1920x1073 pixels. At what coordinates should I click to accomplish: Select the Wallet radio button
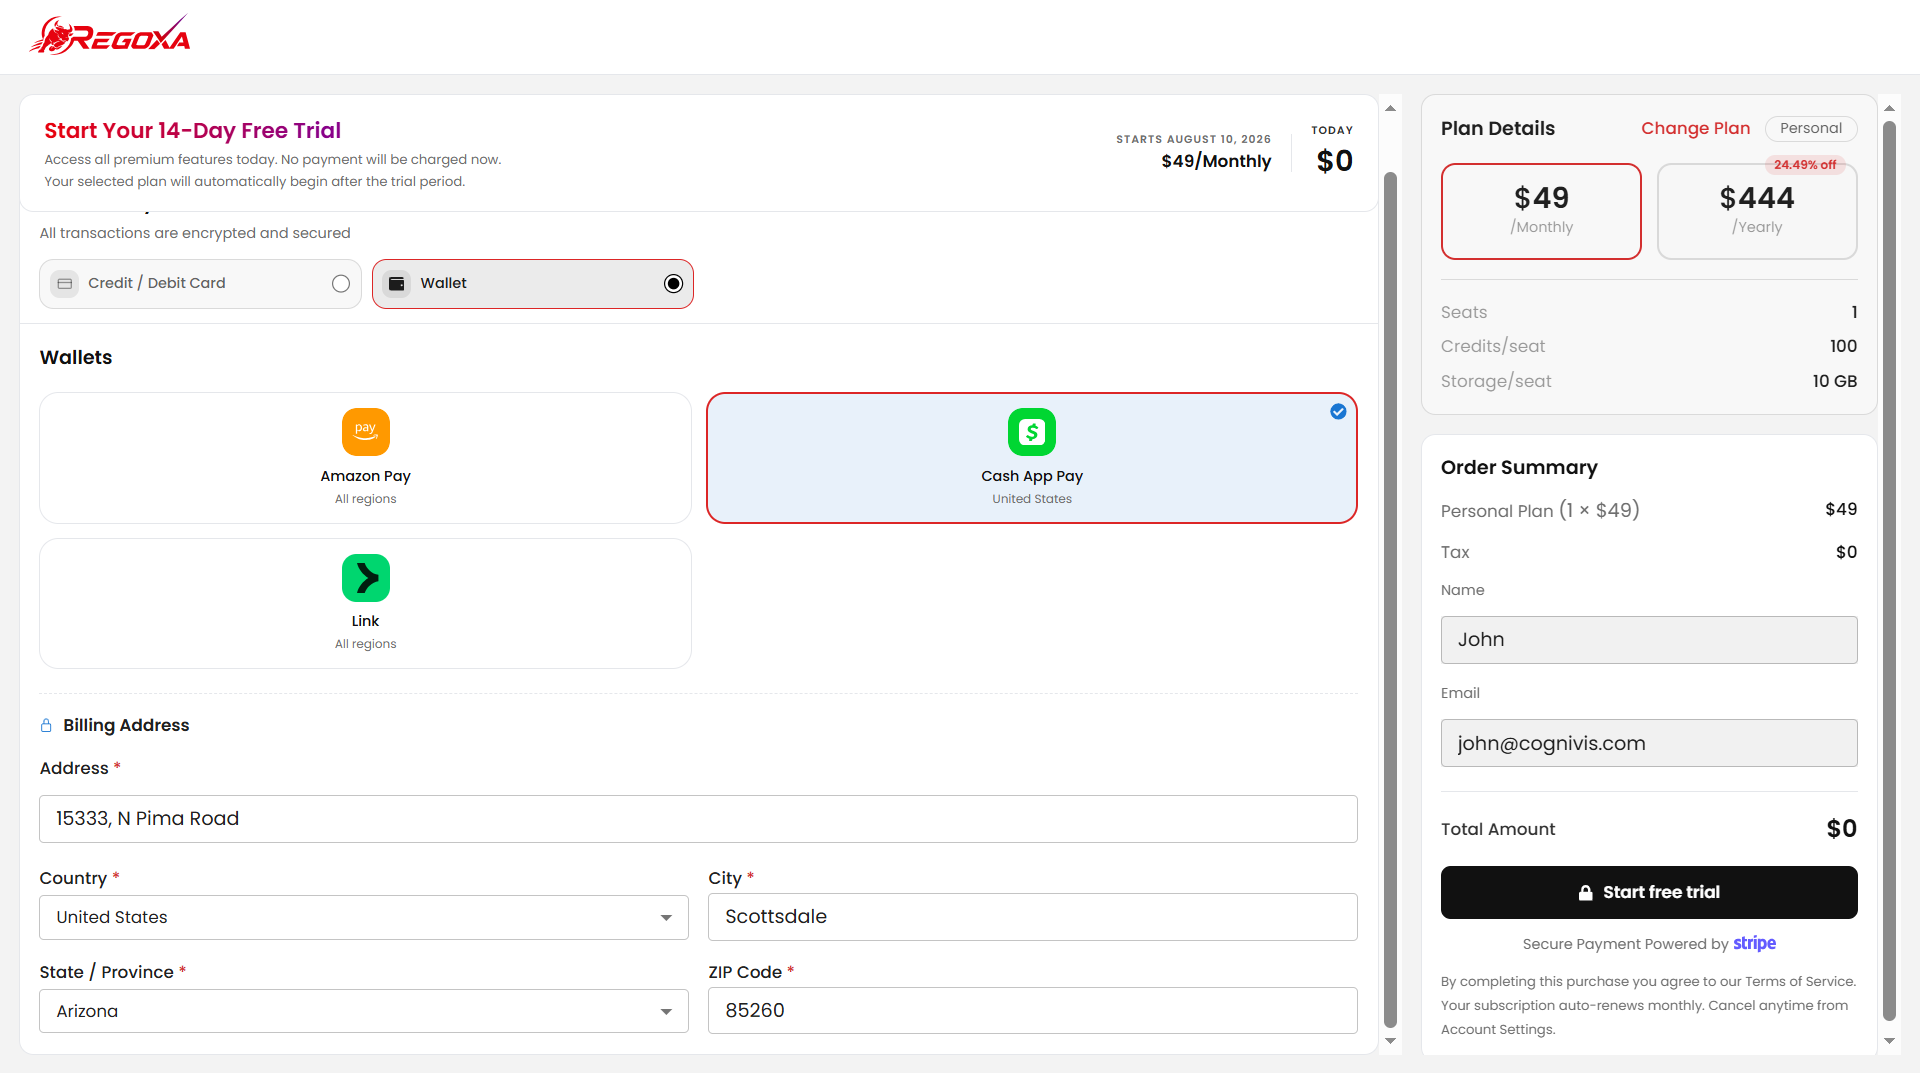point(674,284)
